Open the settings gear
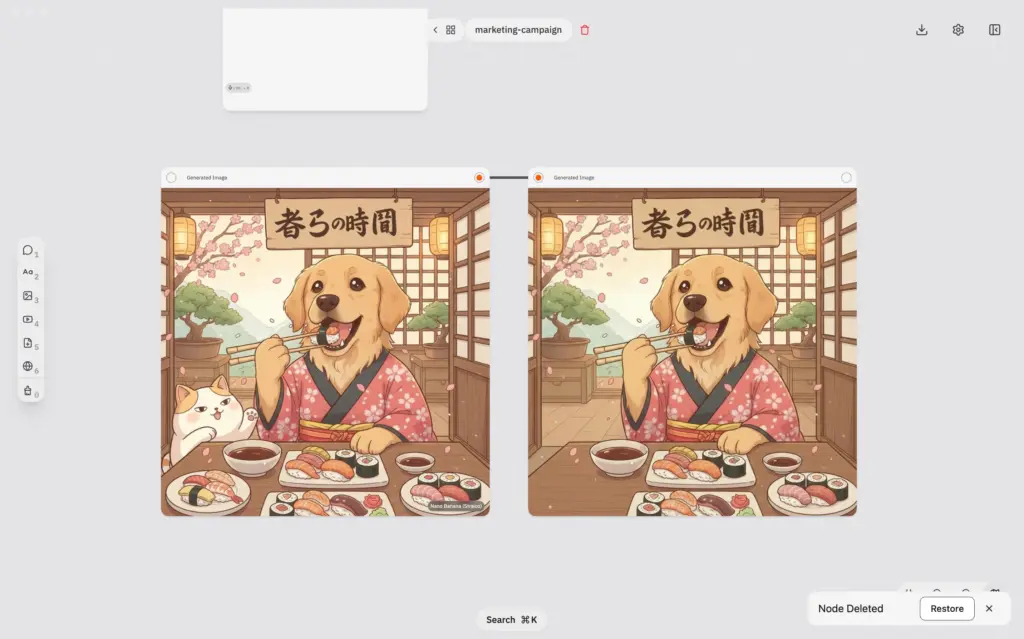 pyautogui.click(x=957, y=30)
